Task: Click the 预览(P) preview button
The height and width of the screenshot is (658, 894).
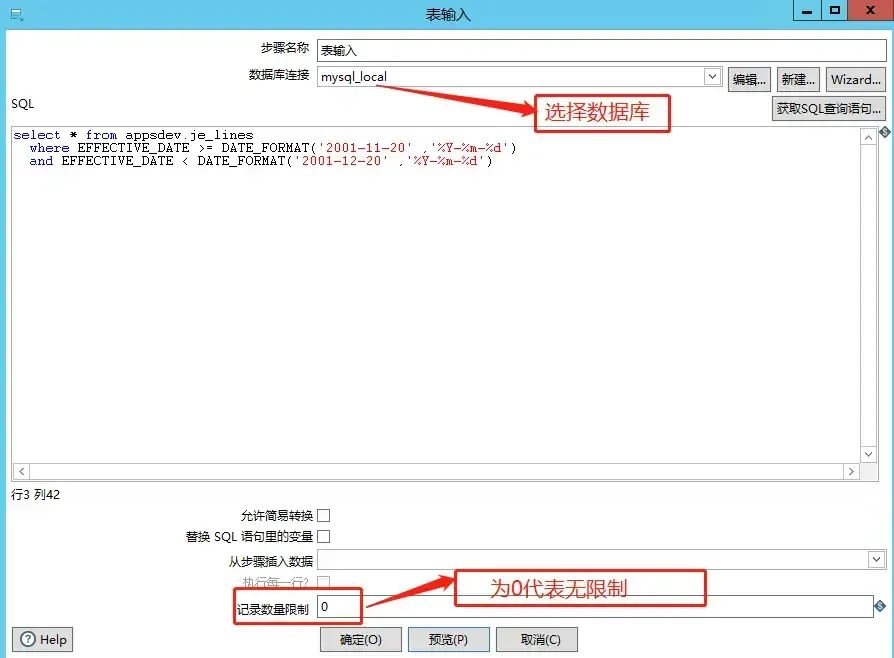Action: [448, 640]
